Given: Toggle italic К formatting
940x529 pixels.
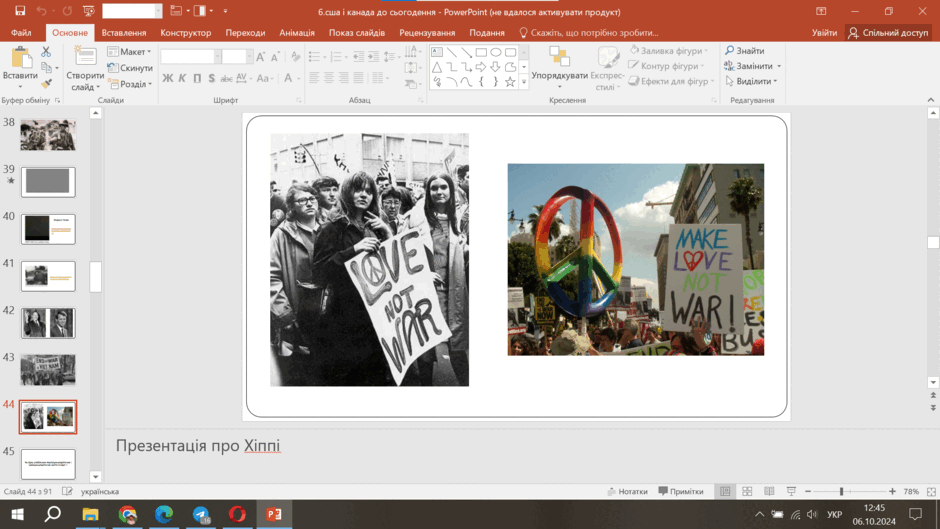Looking at the screenshot, I should pyautogui.click(x=182, y=78).
